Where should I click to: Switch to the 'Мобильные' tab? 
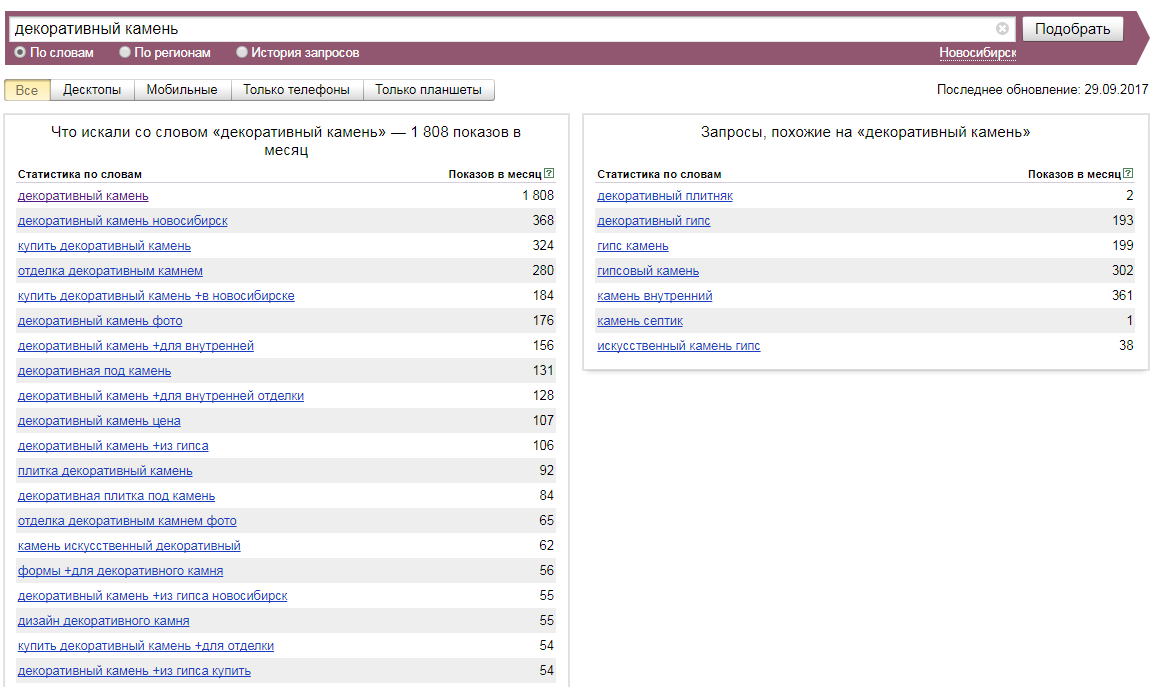[x=182, y=90]
